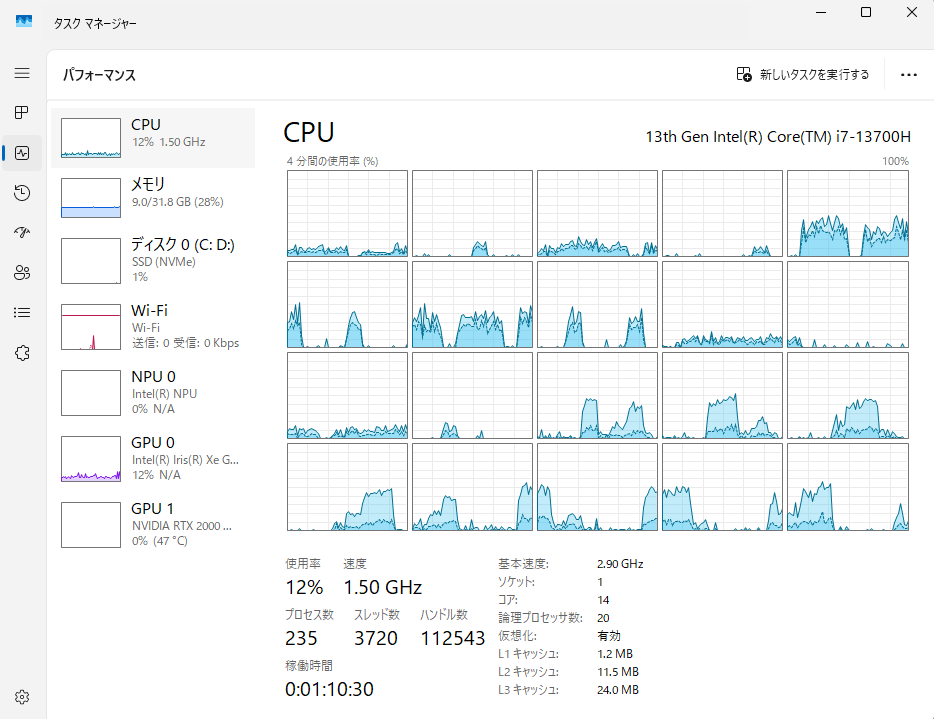Click the L3 cache value 24.0 MB
This screenshot has height=719, width=934.
coord(618,690)
